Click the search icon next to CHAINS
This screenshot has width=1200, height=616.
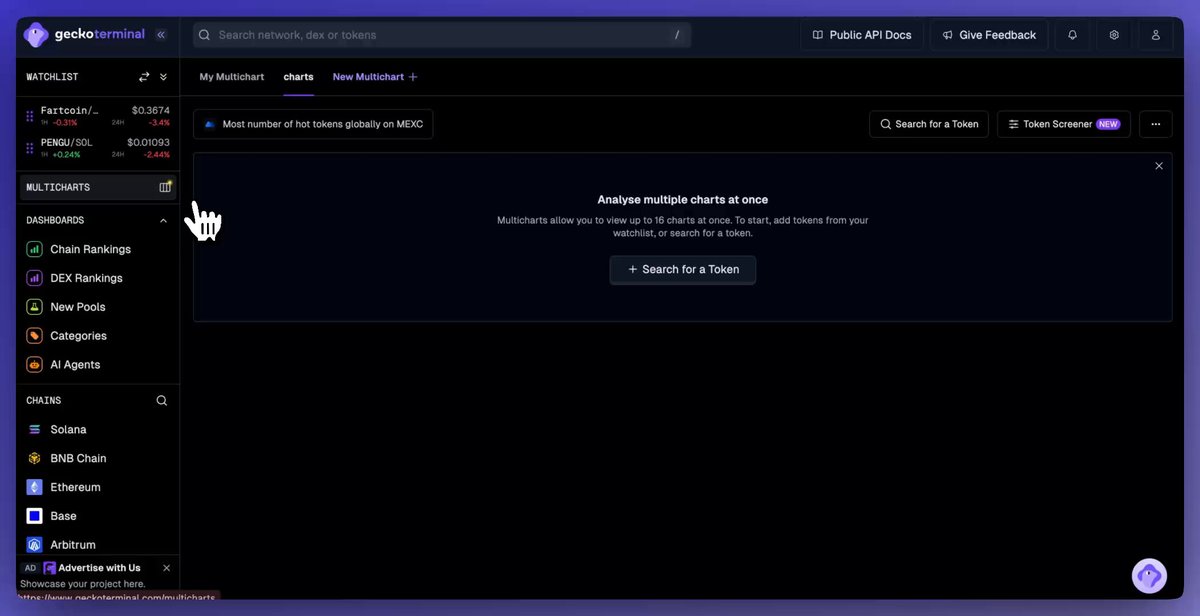(x=160, y=399)
